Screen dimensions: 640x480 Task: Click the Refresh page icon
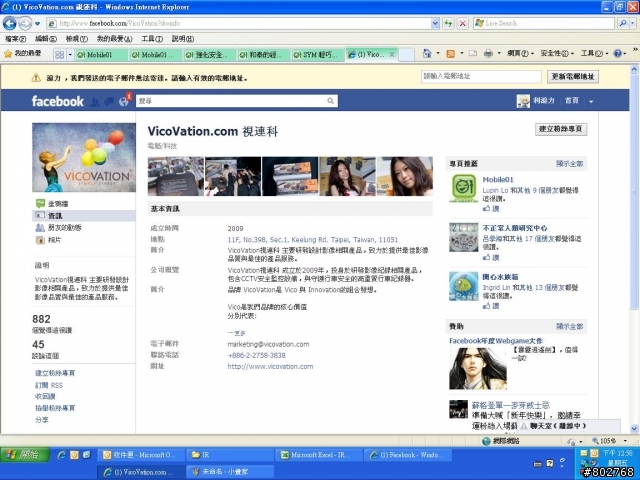click(x=449, y=23)
